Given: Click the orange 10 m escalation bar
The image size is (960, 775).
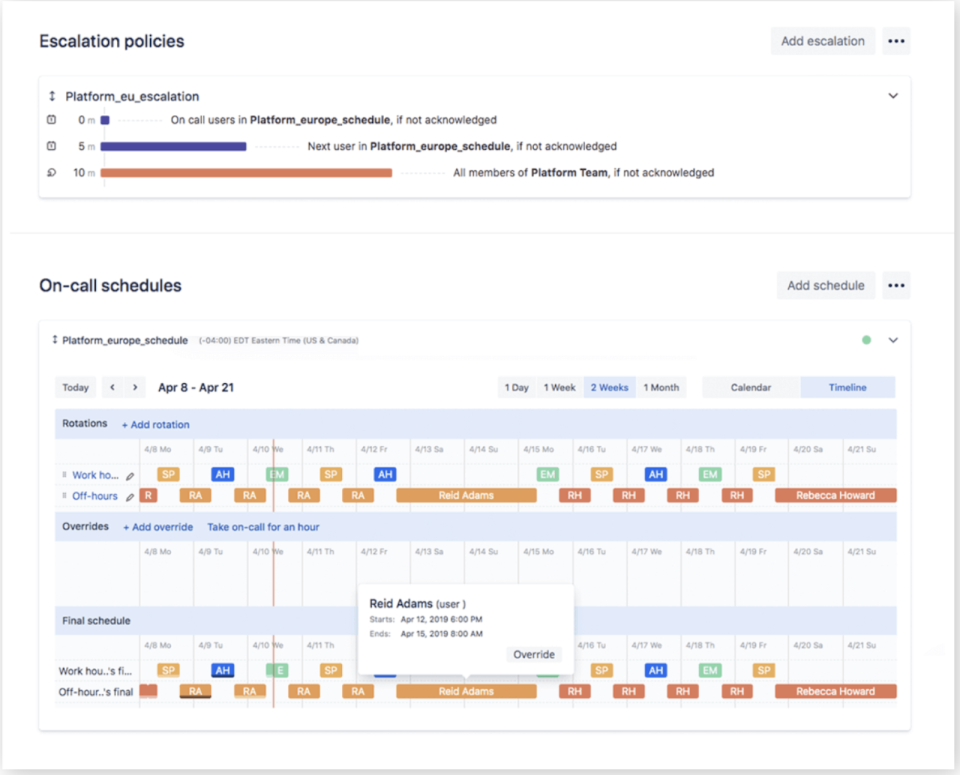Looking at the screenshot, I should point(246,173).
